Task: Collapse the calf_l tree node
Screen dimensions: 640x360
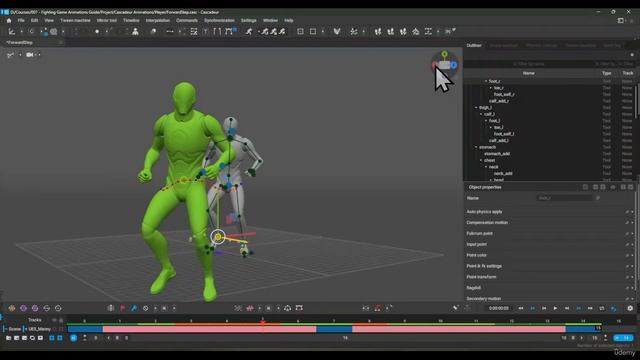Action: pos(481,114)
